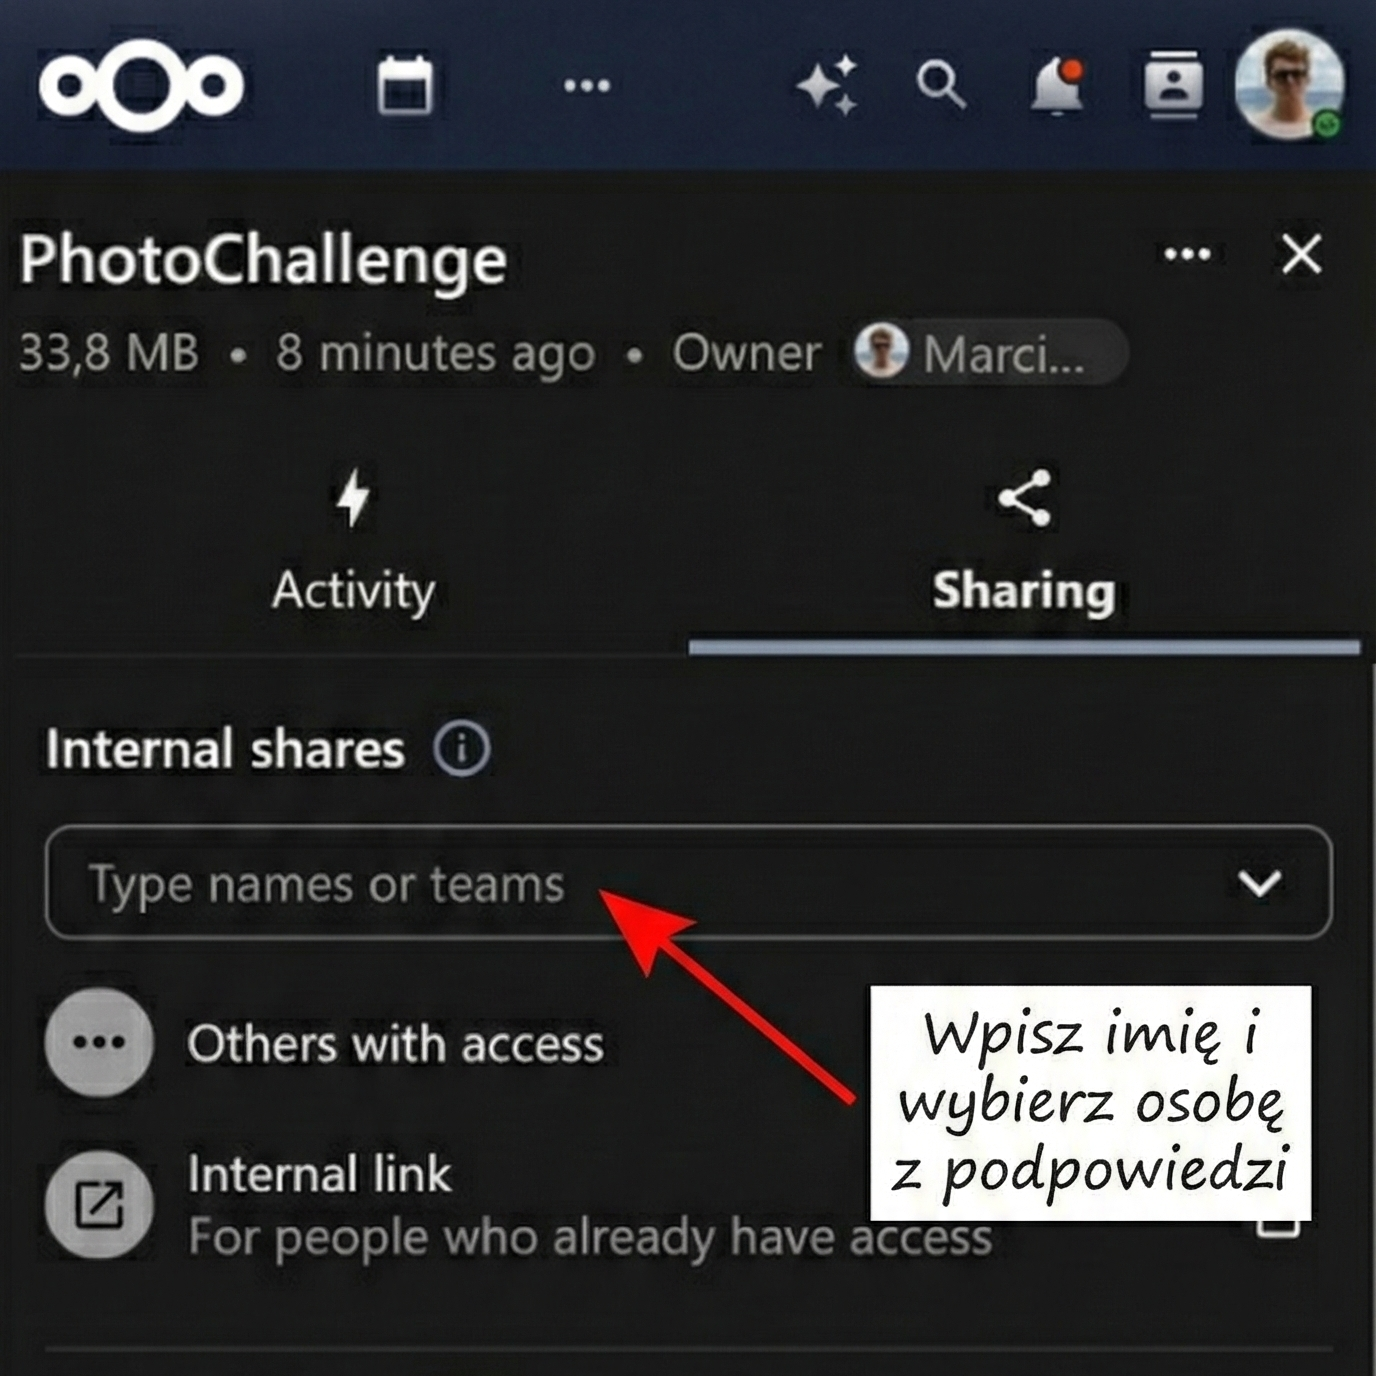Click the Type names or teams field
This screenshot has width=1376, height=1376.
(x=688, y=883)
